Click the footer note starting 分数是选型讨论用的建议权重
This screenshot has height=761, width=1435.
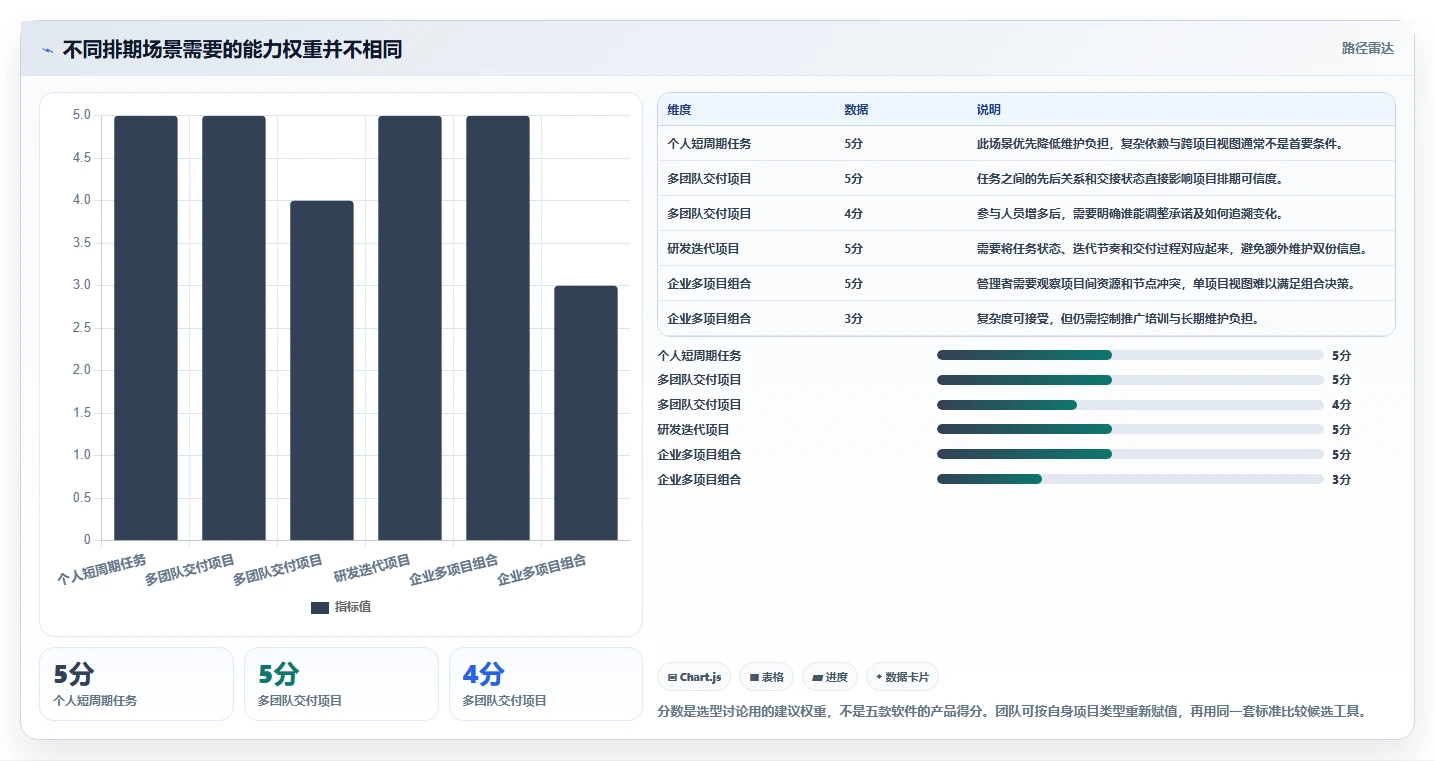point(1011,712)
